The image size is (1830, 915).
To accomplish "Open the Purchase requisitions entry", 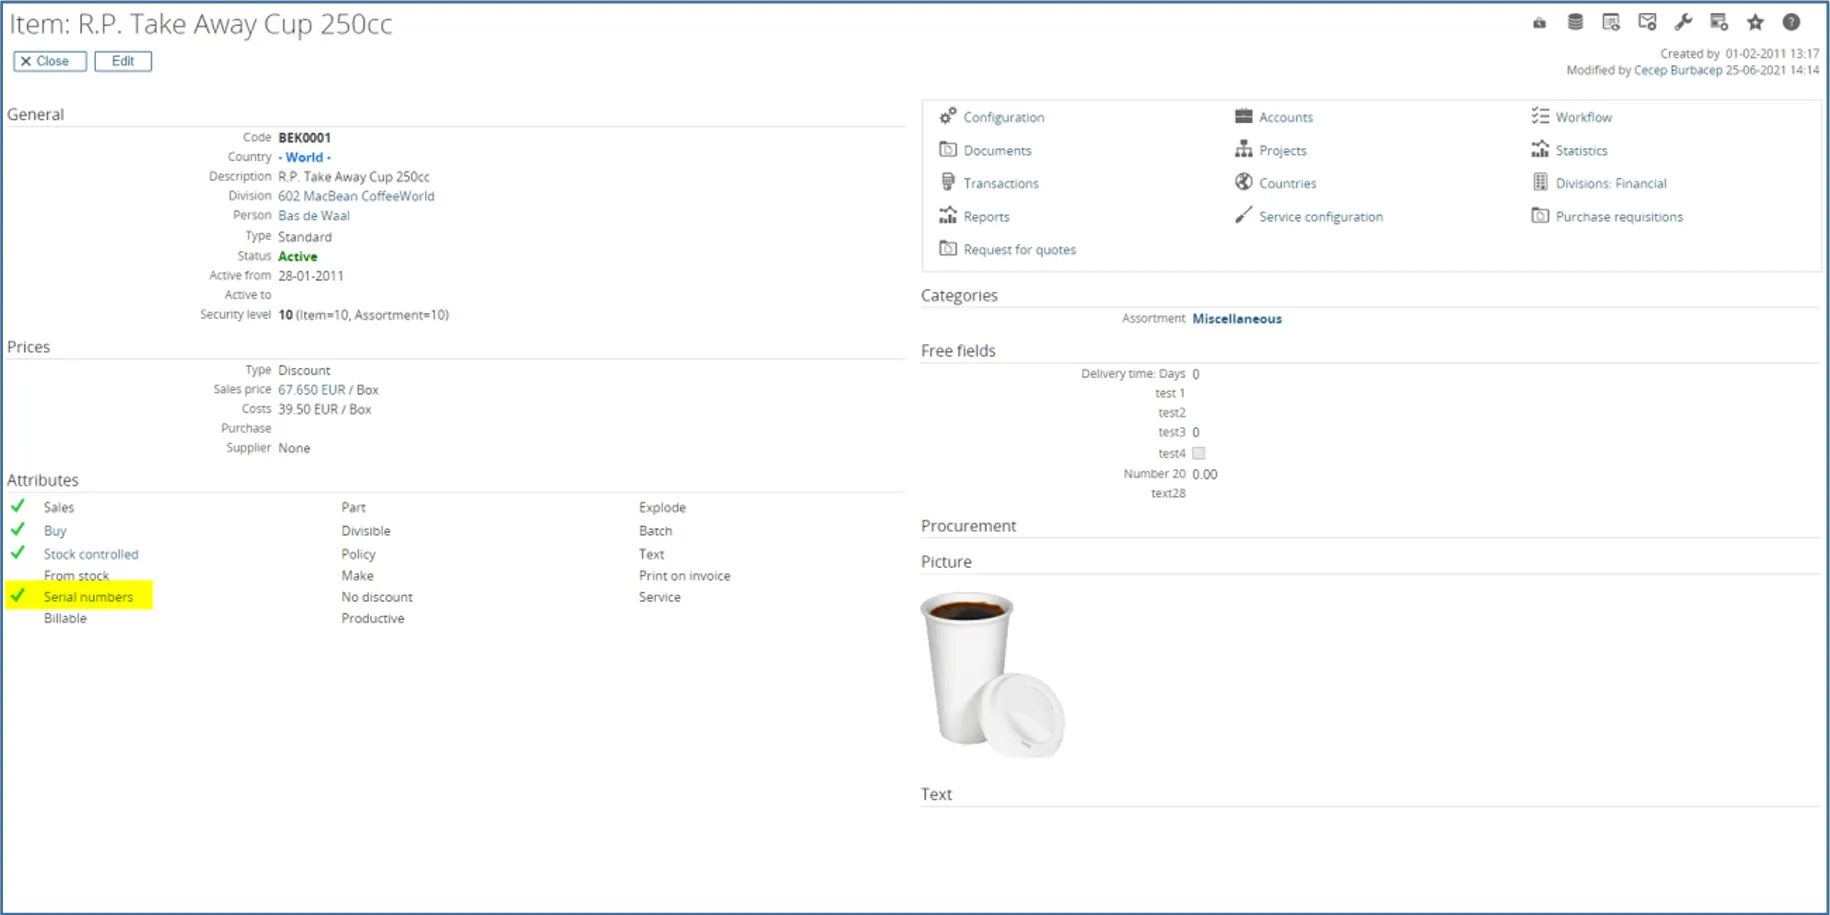I will tap(1618, 216).
